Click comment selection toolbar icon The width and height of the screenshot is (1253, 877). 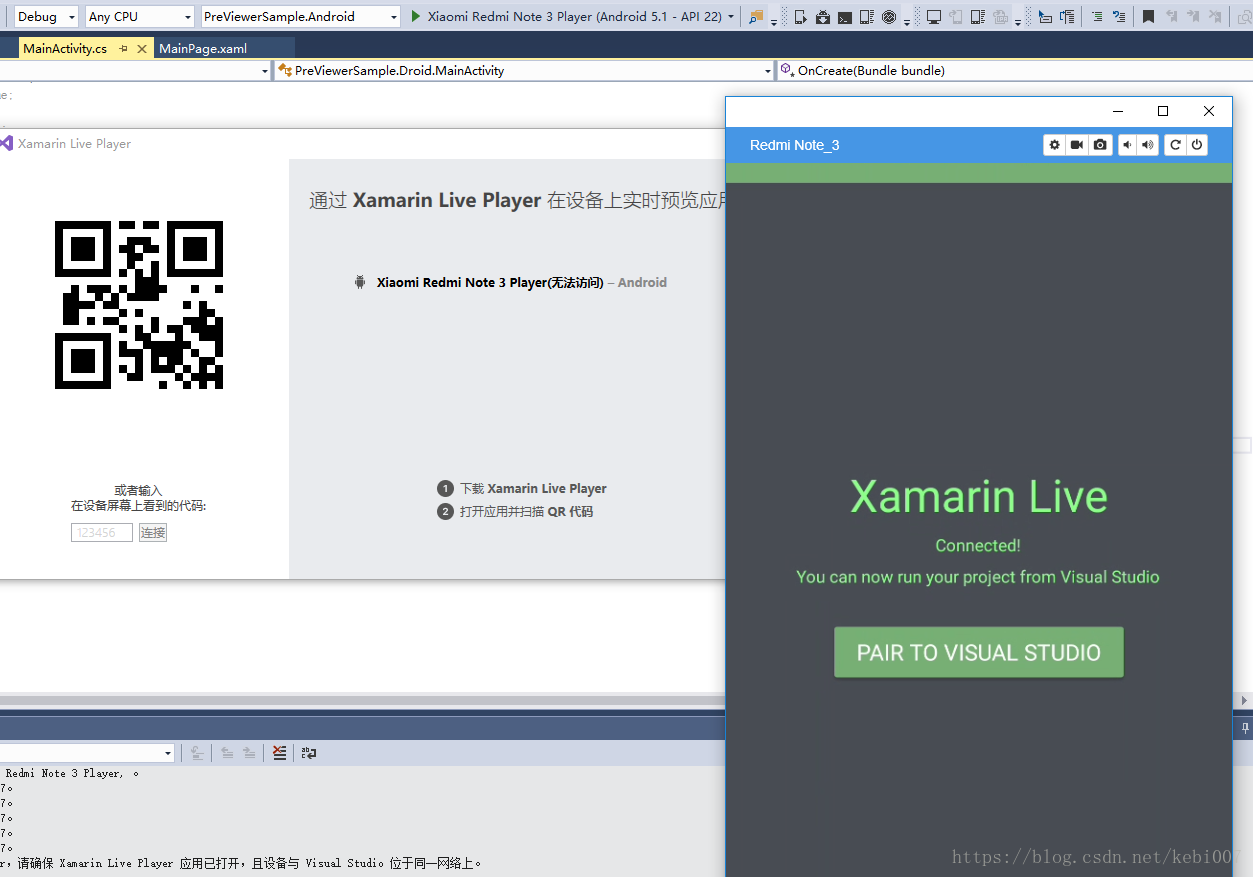tap(1120, 17)
